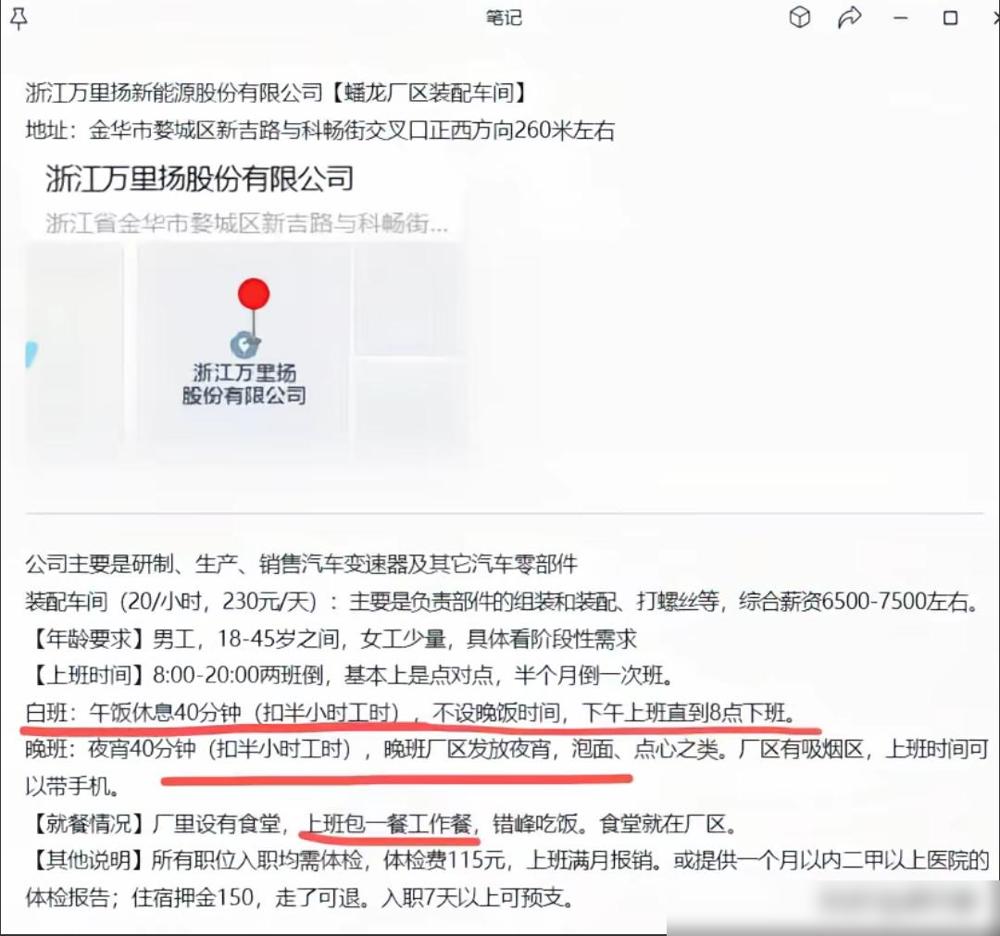Share the note using the curved arrow icon

[849, 17]
